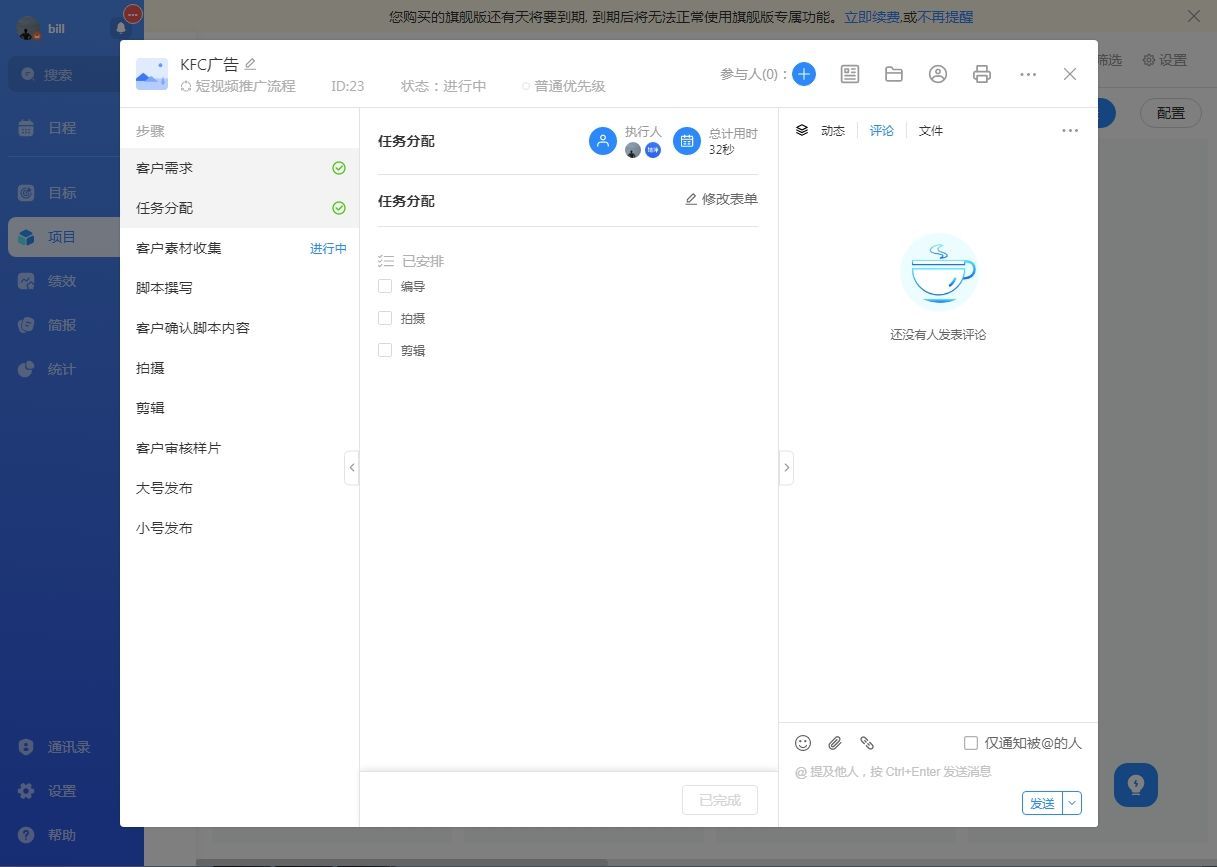Click the layers icon beside 动态
The height and width of the screenshot is (867, 1217).
click(802, 130)
